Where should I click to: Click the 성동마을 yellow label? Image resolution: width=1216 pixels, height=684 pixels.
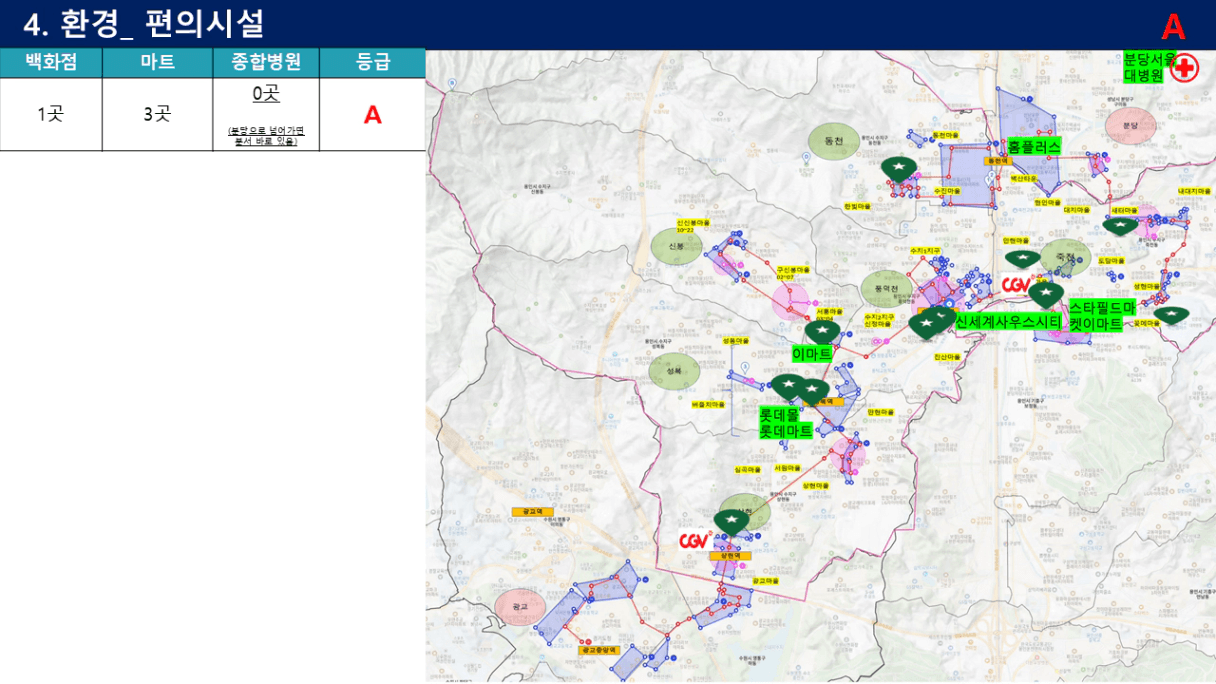pyautogui.click(x=735, y=341)
